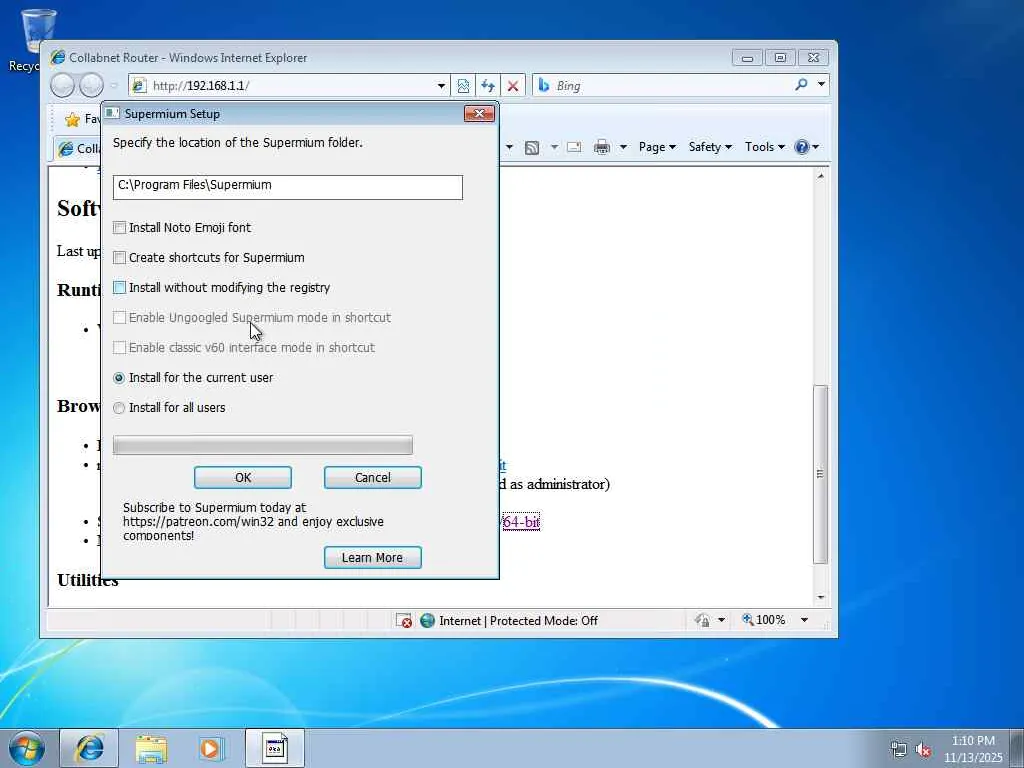The height and width of the screenshot is (768, 1024).
Task: Click OK in Supermium Setup
Action: pos(243,477)
